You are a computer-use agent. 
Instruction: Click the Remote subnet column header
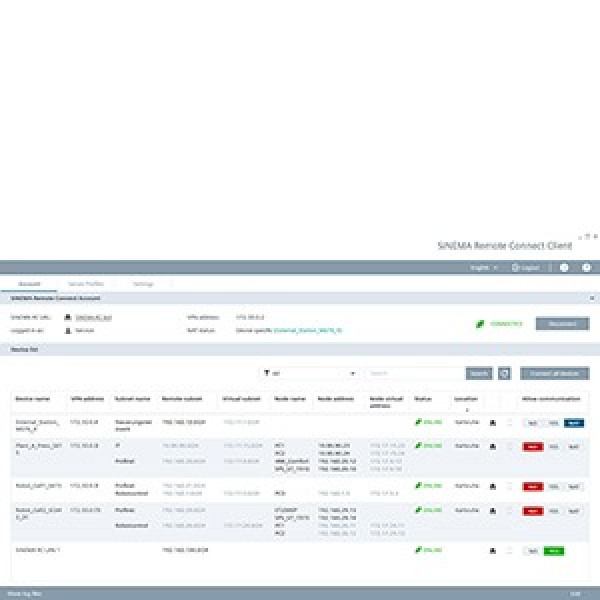point(182,399)
